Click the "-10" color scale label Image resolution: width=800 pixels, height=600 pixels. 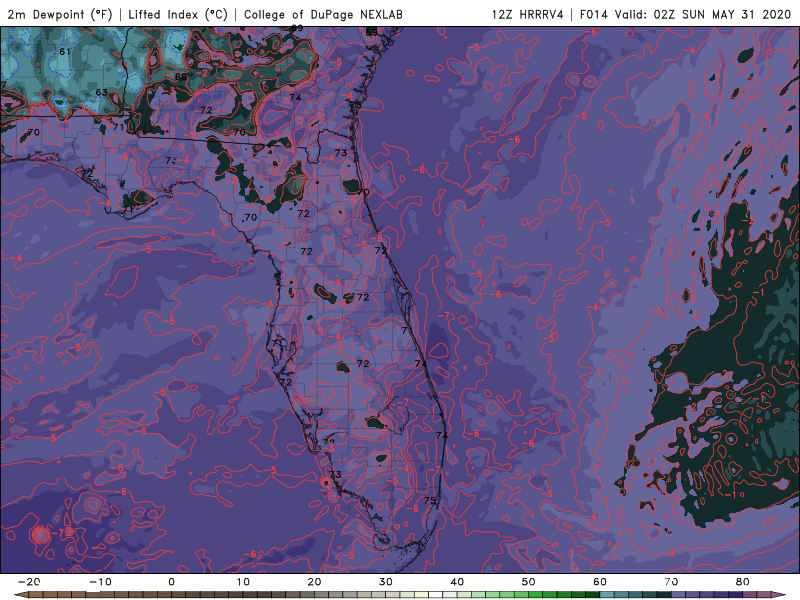[100, 582]
